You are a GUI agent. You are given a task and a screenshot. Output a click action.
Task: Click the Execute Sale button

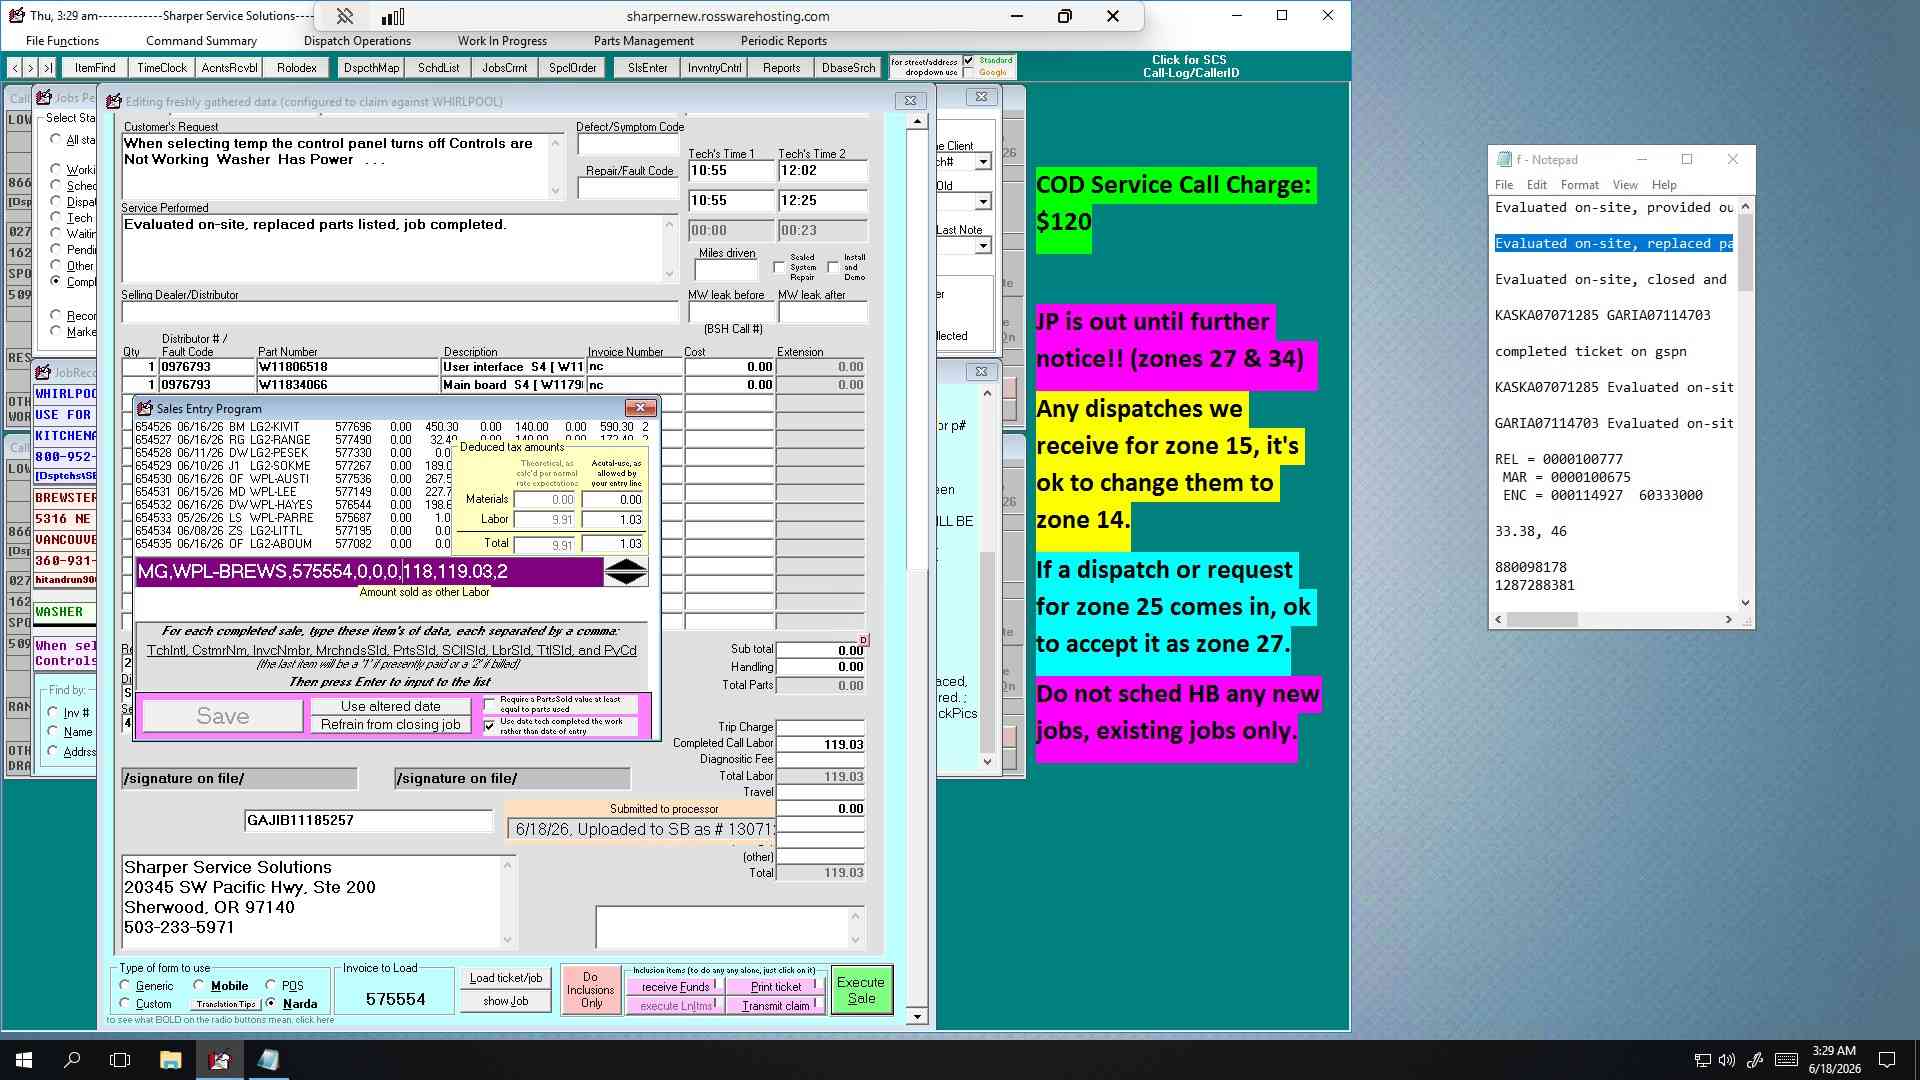(861, 990)
